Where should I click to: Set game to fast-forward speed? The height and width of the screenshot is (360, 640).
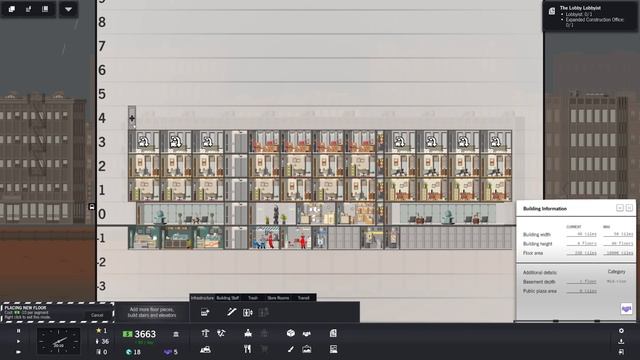(x=18, y=351)
